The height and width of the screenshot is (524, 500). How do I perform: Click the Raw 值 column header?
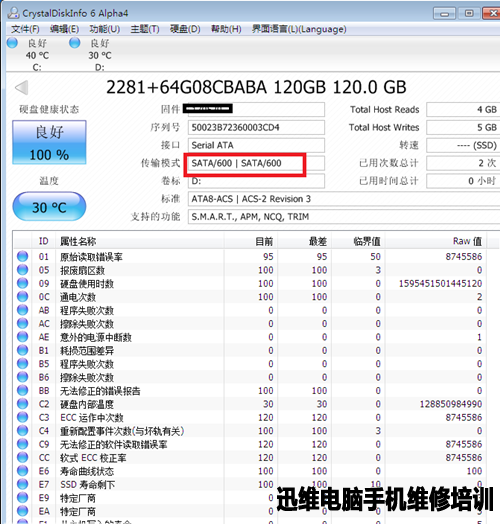pyautogui.click(x=436, y=241)
